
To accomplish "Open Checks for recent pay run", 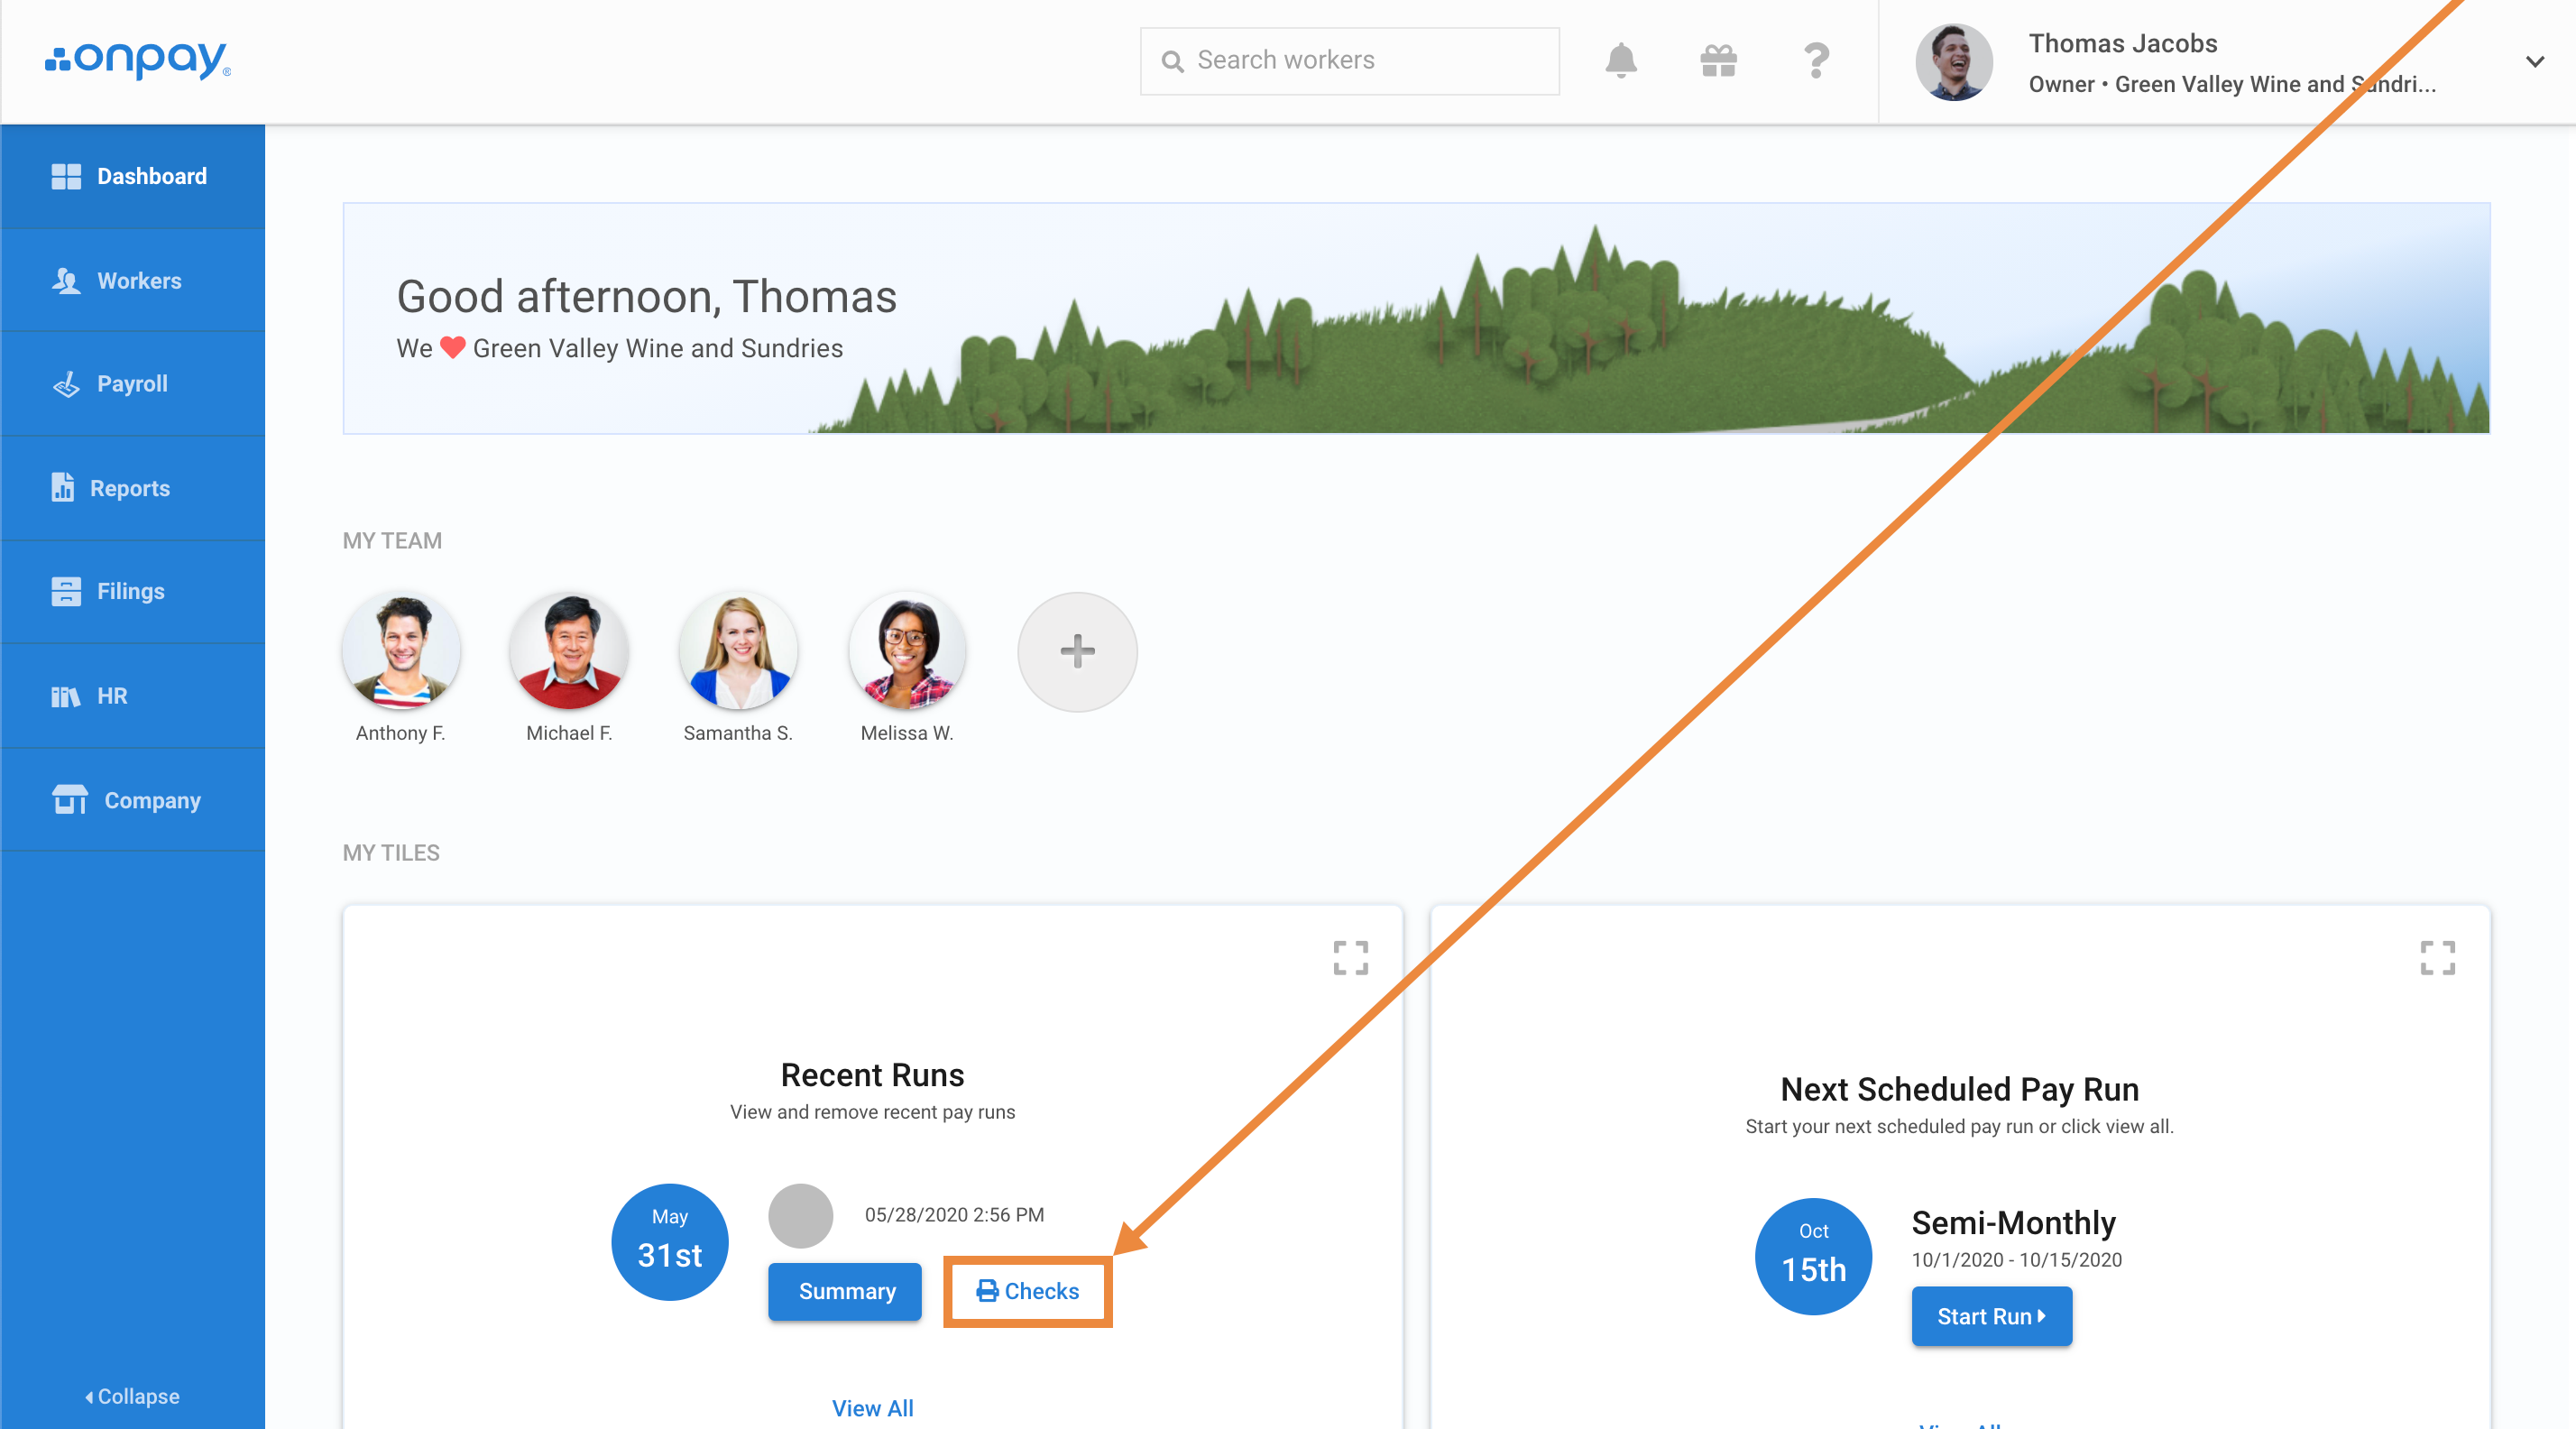I will pos(1028,1291).
